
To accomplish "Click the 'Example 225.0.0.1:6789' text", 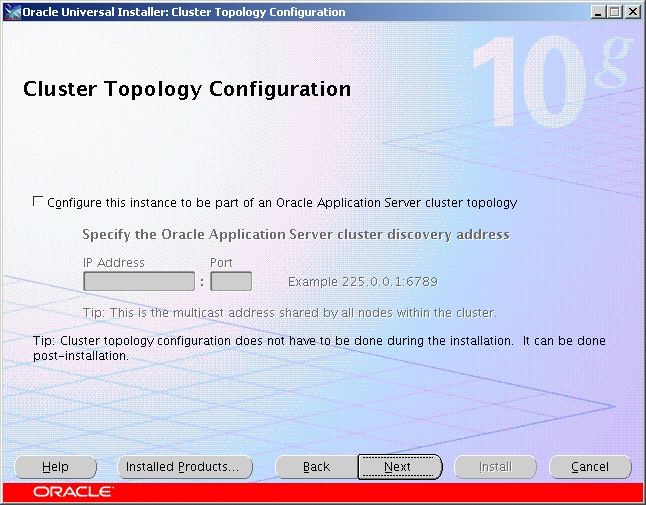I will [x=363, y=282].
